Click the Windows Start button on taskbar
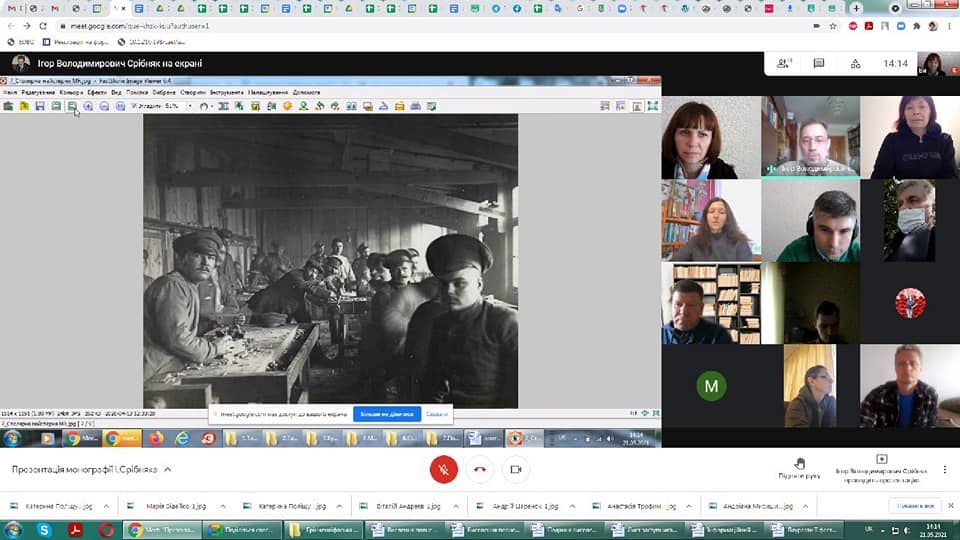 tap(14, 529)
